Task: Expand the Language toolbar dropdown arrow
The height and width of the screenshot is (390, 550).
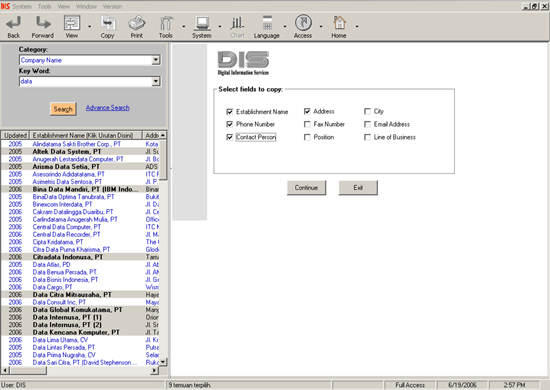Action: (x=284, y=26)
